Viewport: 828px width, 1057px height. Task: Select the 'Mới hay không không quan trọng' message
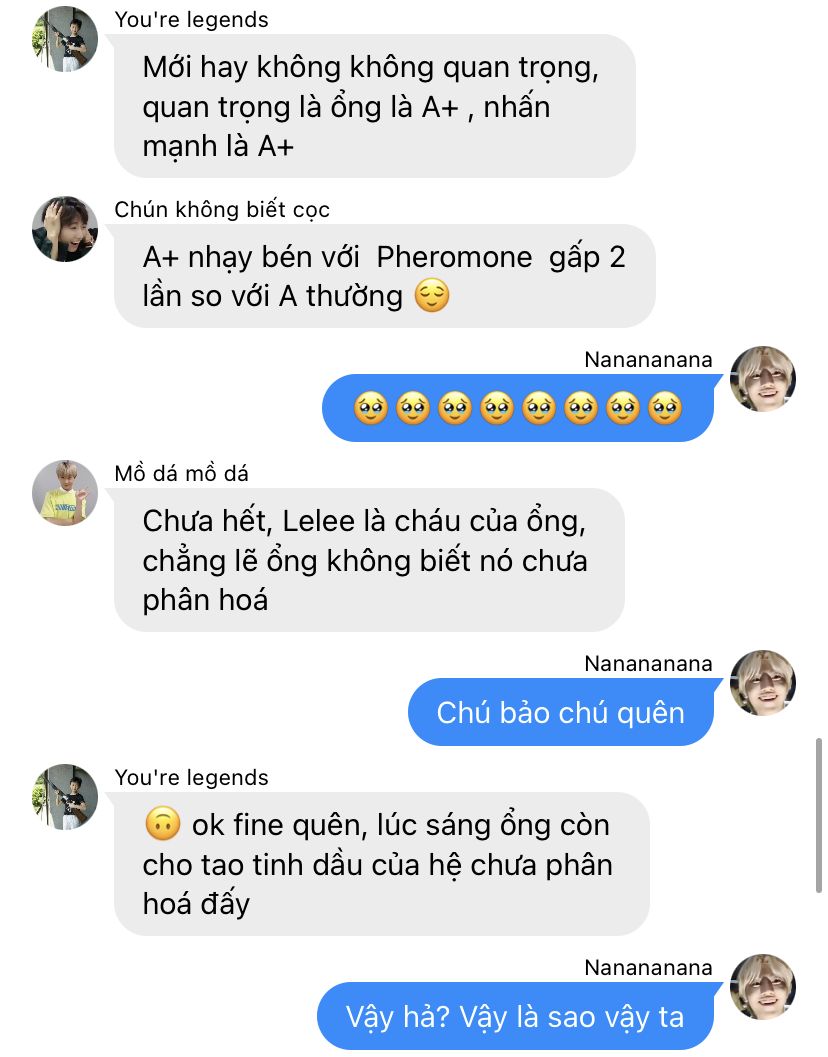[x=375, y=107]
